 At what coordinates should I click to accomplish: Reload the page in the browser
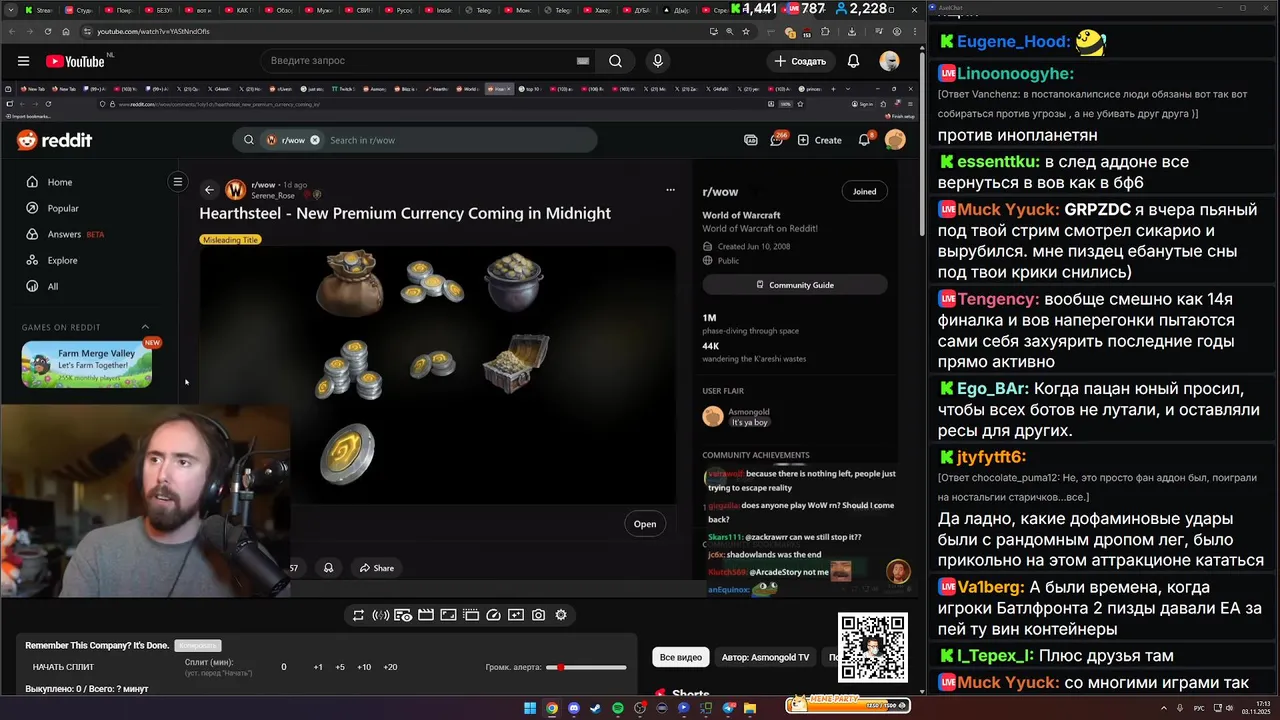point(48,31)
